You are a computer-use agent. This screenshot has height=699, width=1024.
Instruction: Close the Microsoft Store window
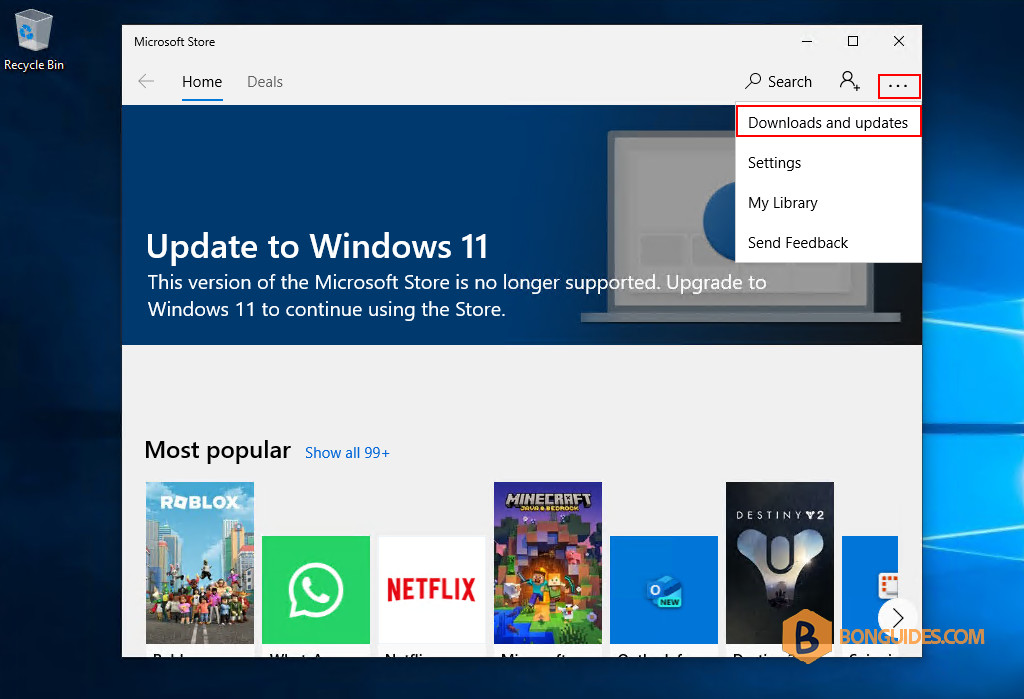pyautogui.click(x=899, y=41)
